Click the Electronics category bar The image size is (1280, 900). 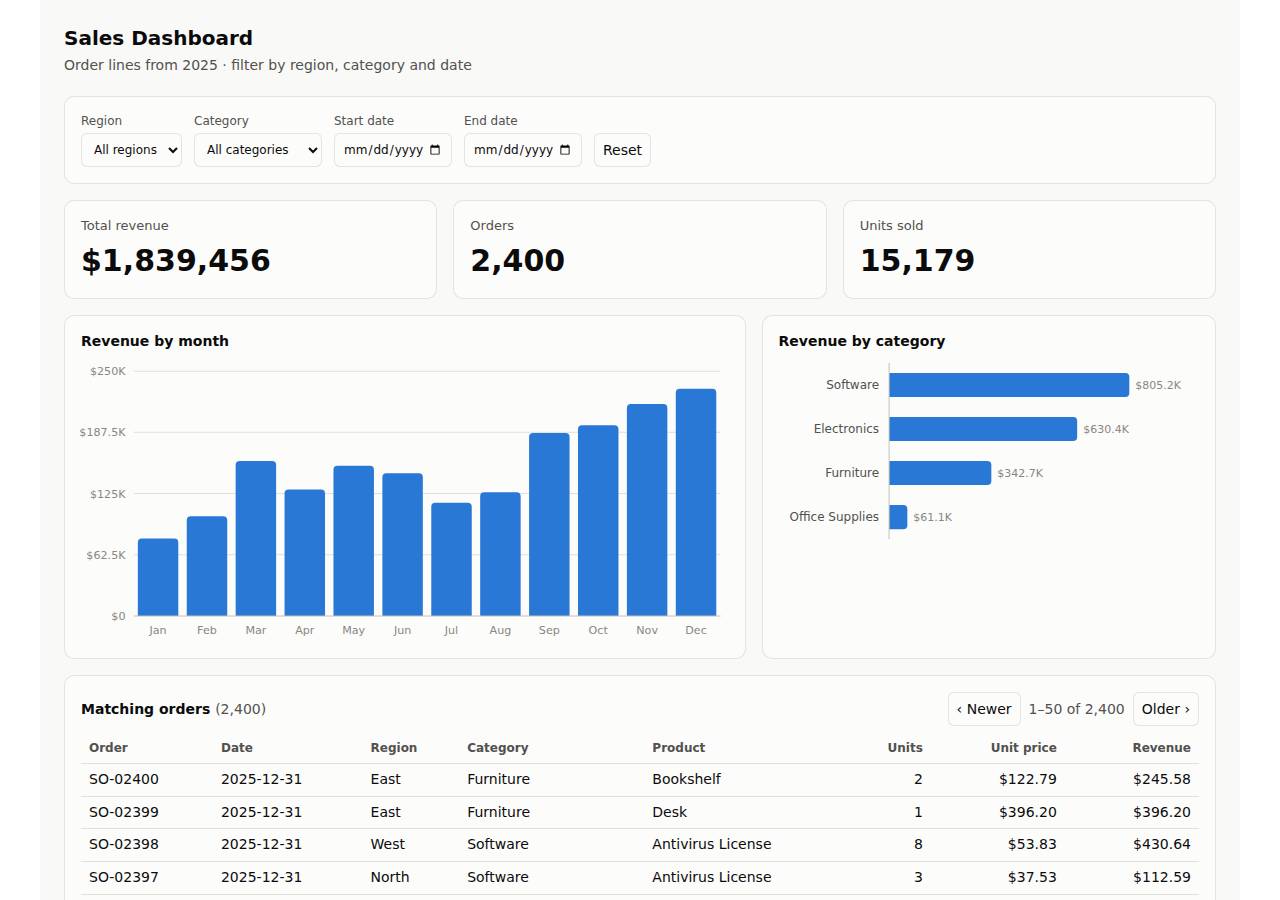coord(983,429)
